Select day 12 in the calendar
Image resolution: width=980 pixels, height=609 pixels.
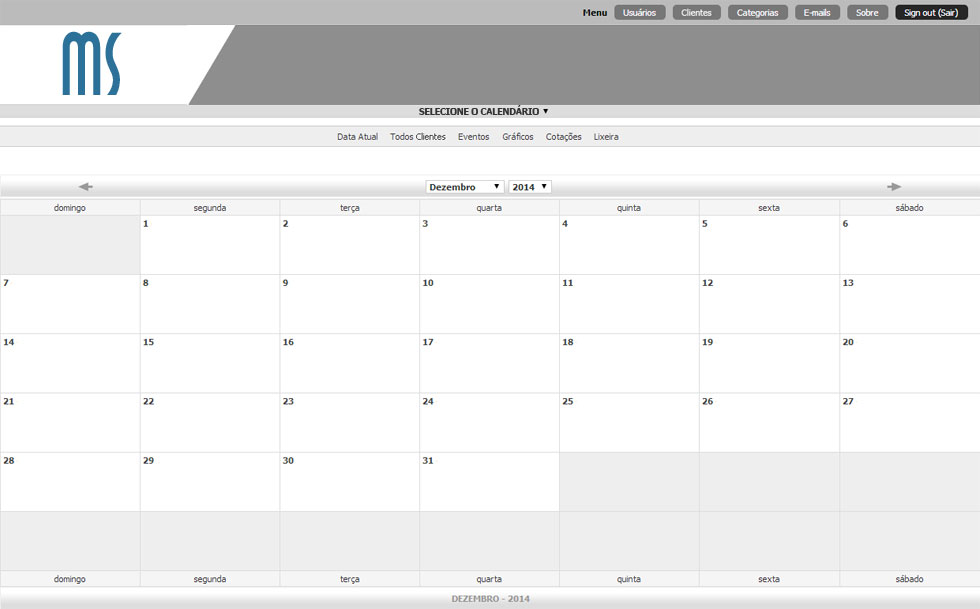coord(769,304)
